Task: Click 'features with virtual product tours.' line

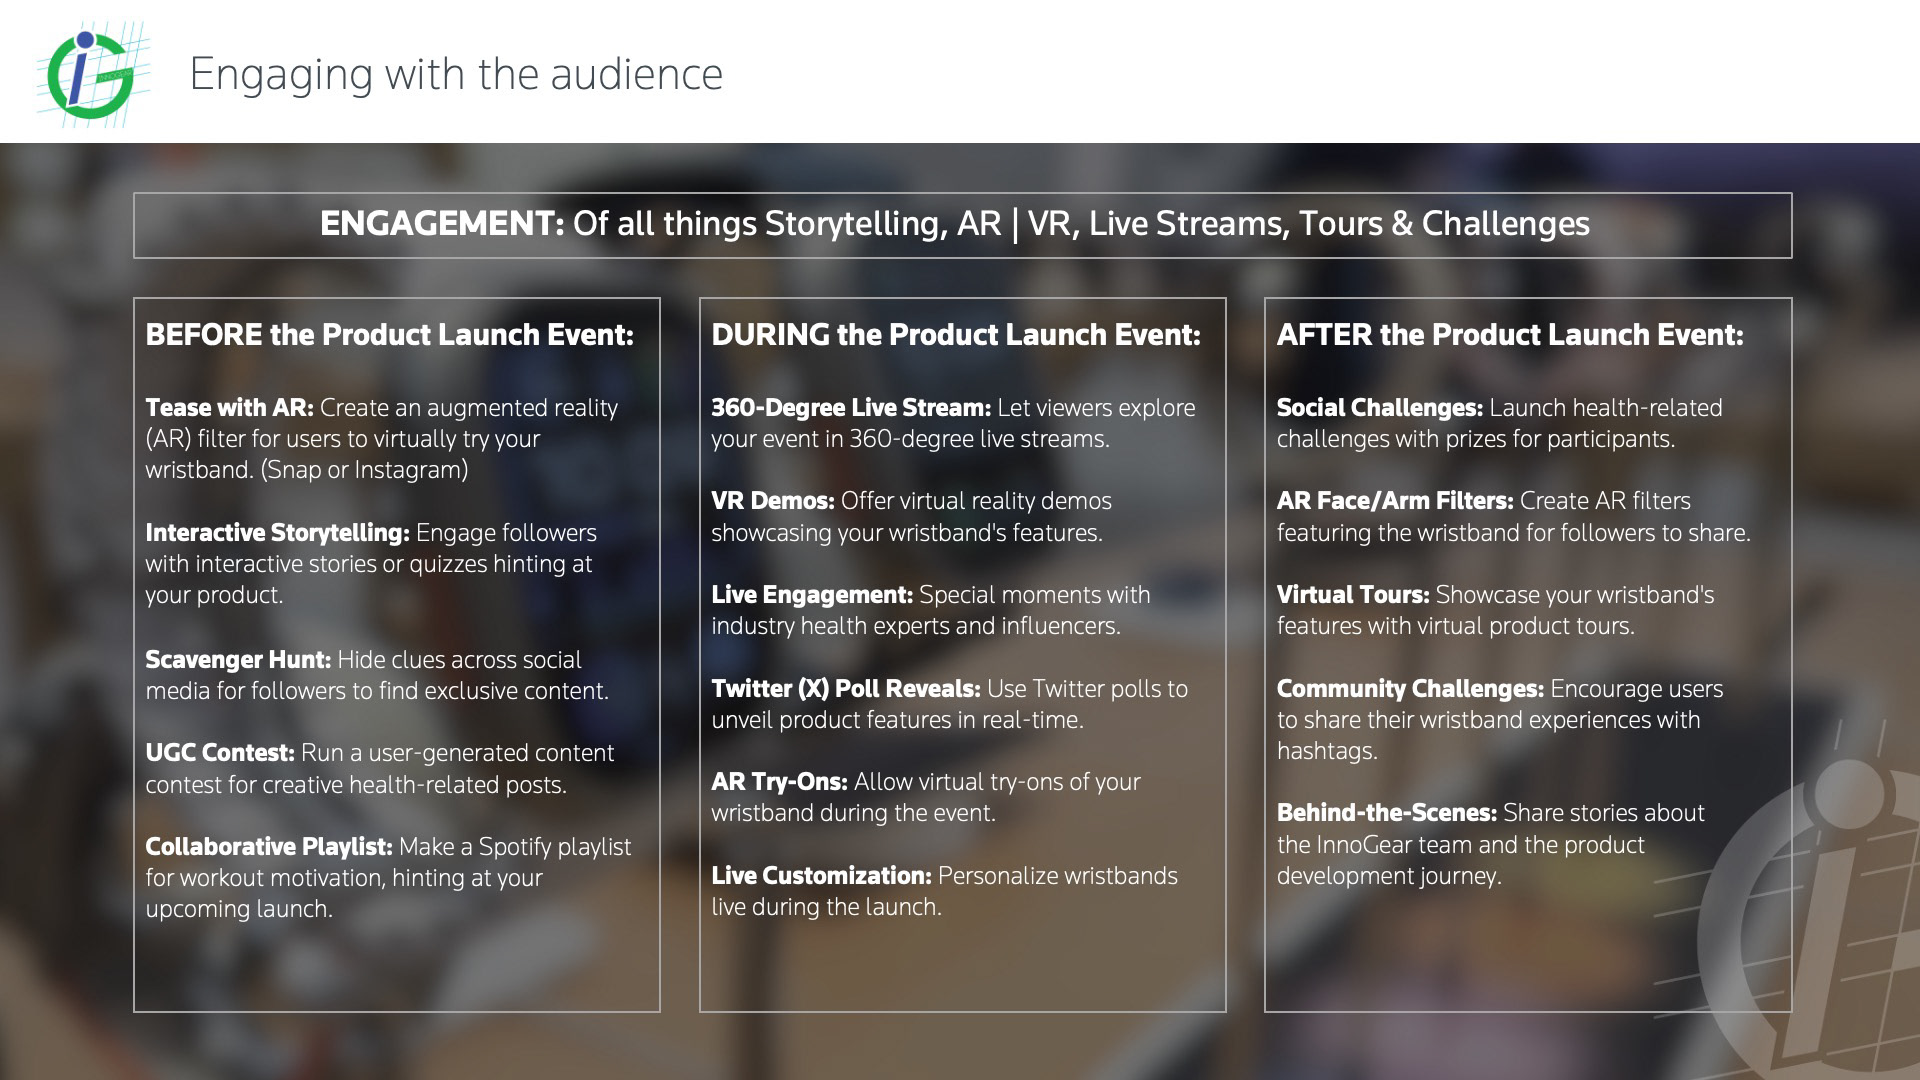Action: pos(1456,626)
